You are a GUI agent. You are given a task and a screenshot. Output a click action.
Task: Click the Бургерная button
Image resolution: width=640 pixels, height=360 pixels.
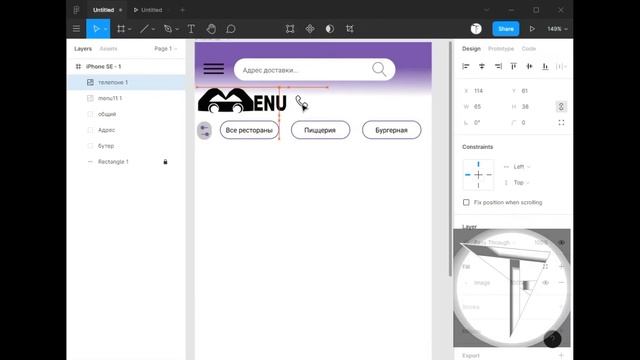(x=391, y=130)
